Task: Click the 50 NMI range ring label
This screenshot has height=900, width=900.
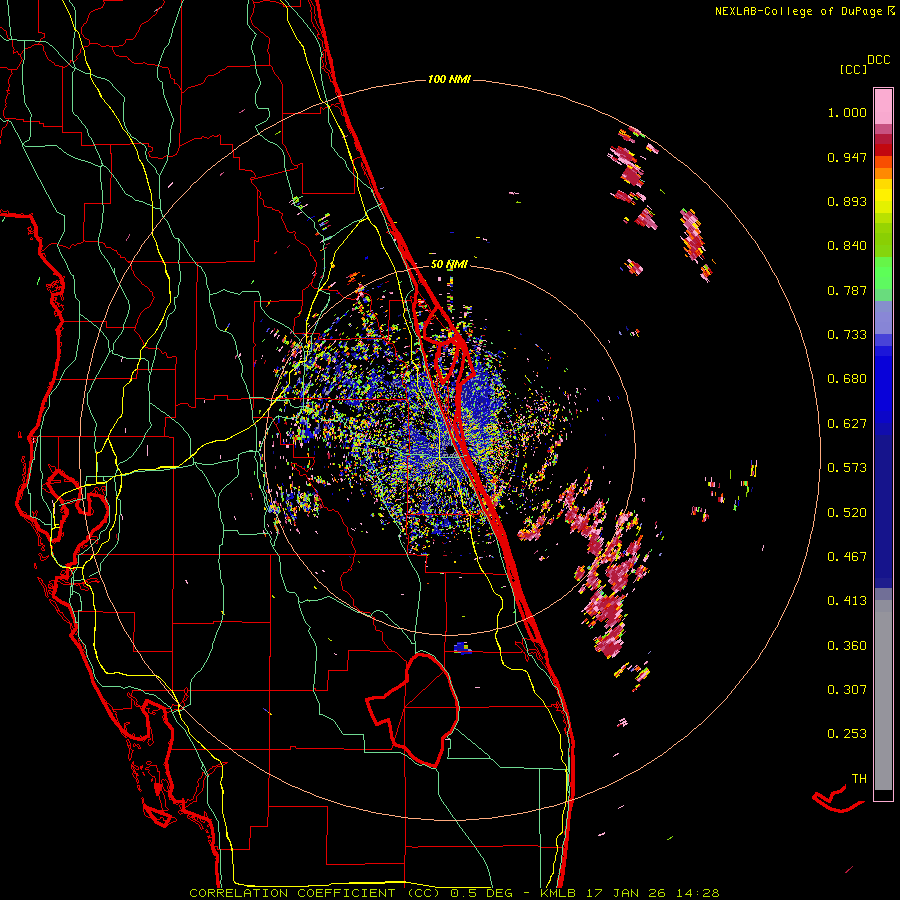Action: (449, 264)
